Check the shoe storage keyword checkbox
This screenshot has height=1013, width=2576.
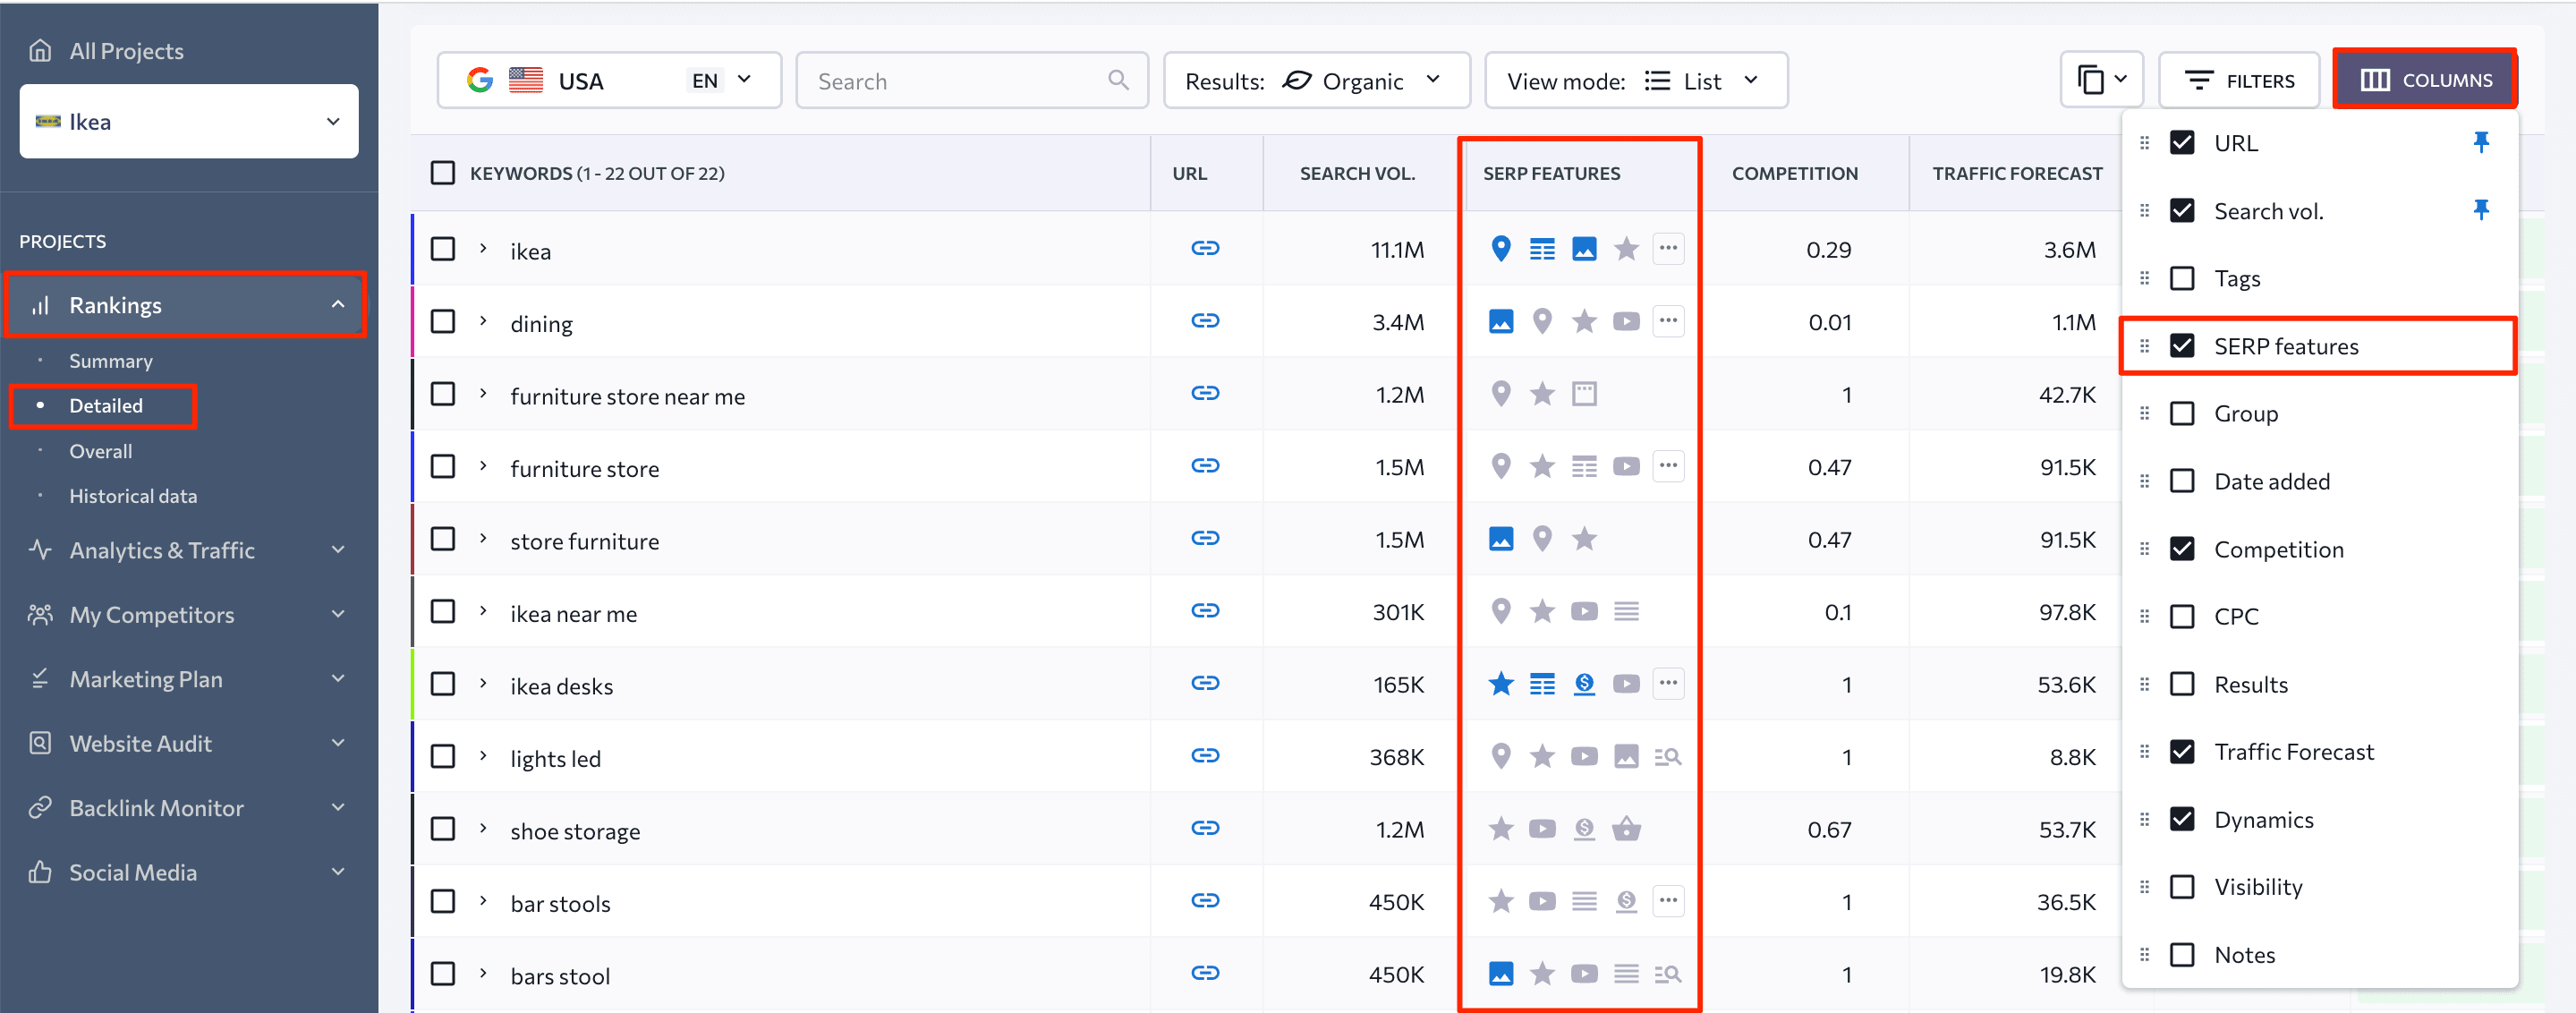click(442, 829)
